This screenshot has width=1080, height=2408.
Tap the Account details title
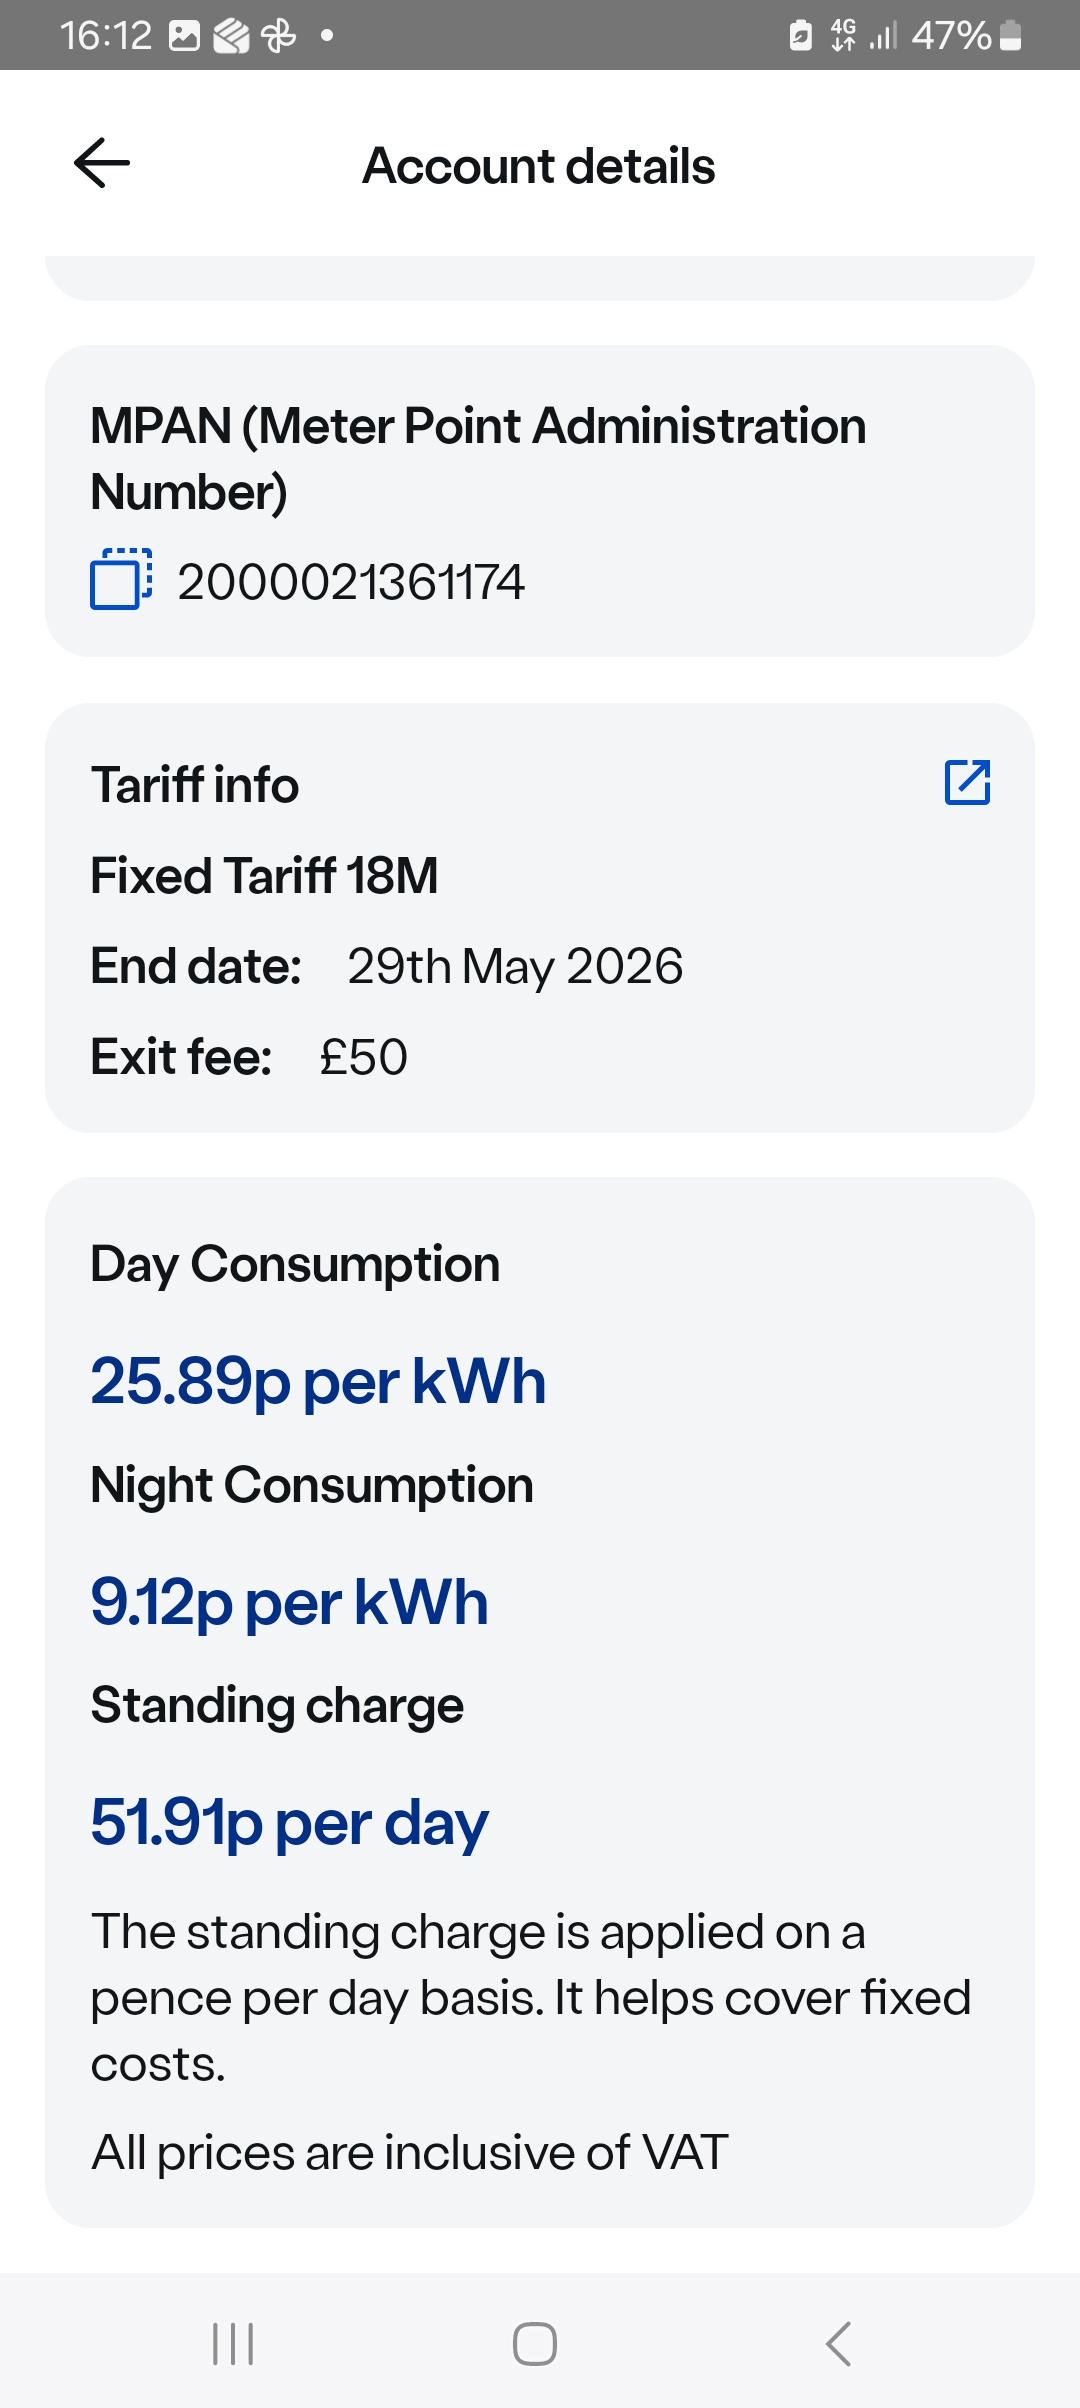[539, 165]
